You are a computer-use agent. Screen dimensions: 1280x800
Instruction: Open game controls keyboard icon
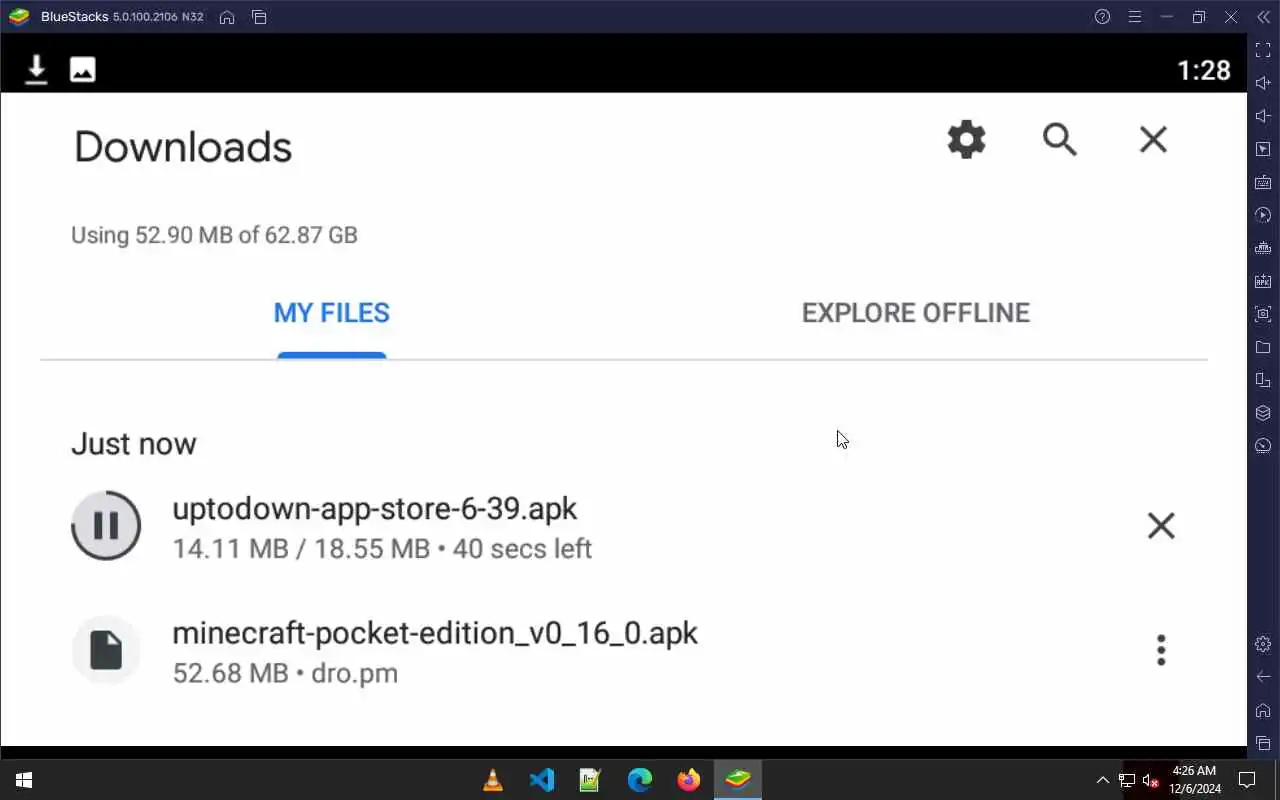pyautogui.click(x=1263, y=182)
